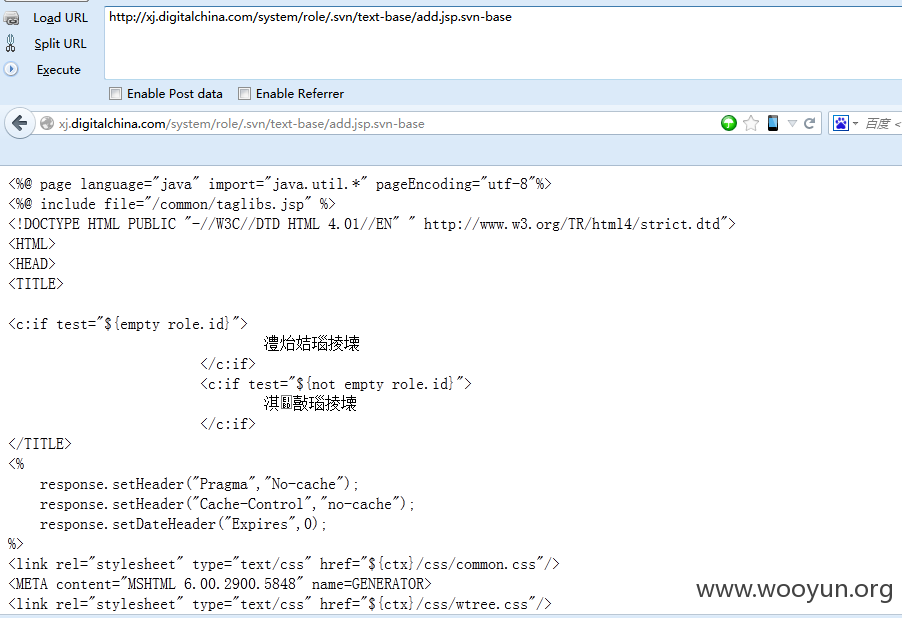Open the search engine selector dropdown arrow
Screen dimensions: 902x618
pos(855,124)
